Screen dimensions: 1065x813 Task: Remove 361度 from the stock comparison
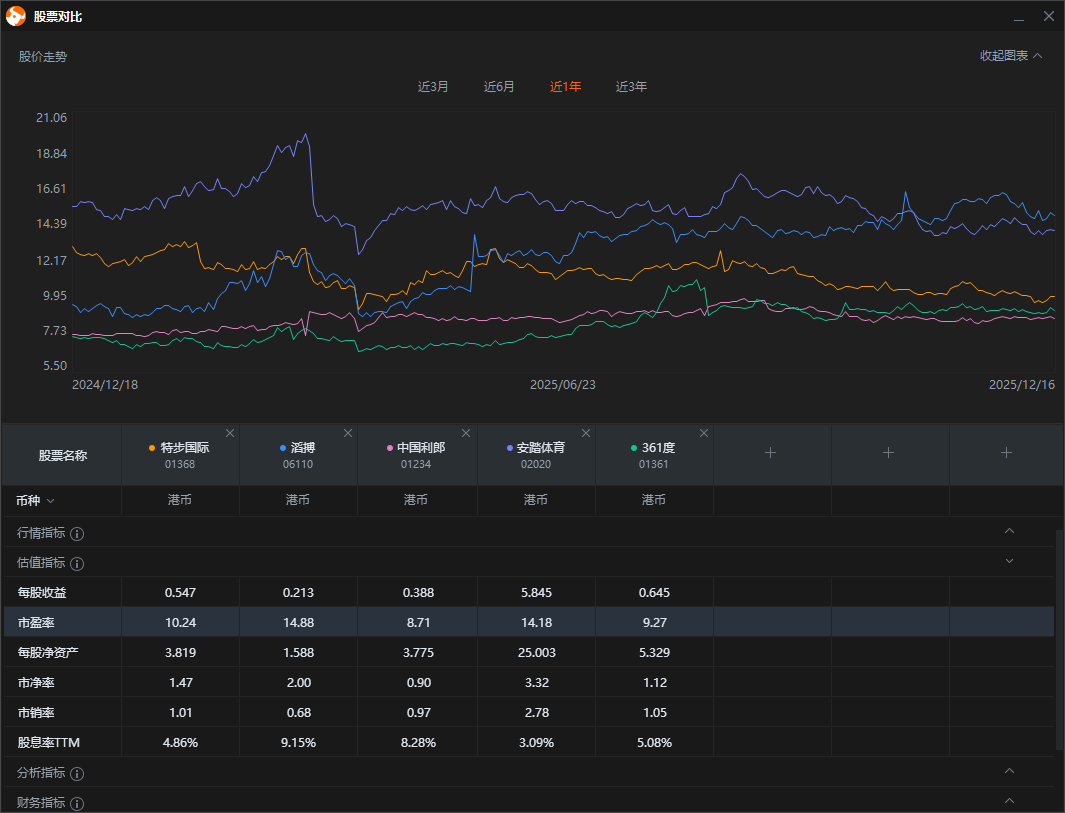click(x=704, y=433)
